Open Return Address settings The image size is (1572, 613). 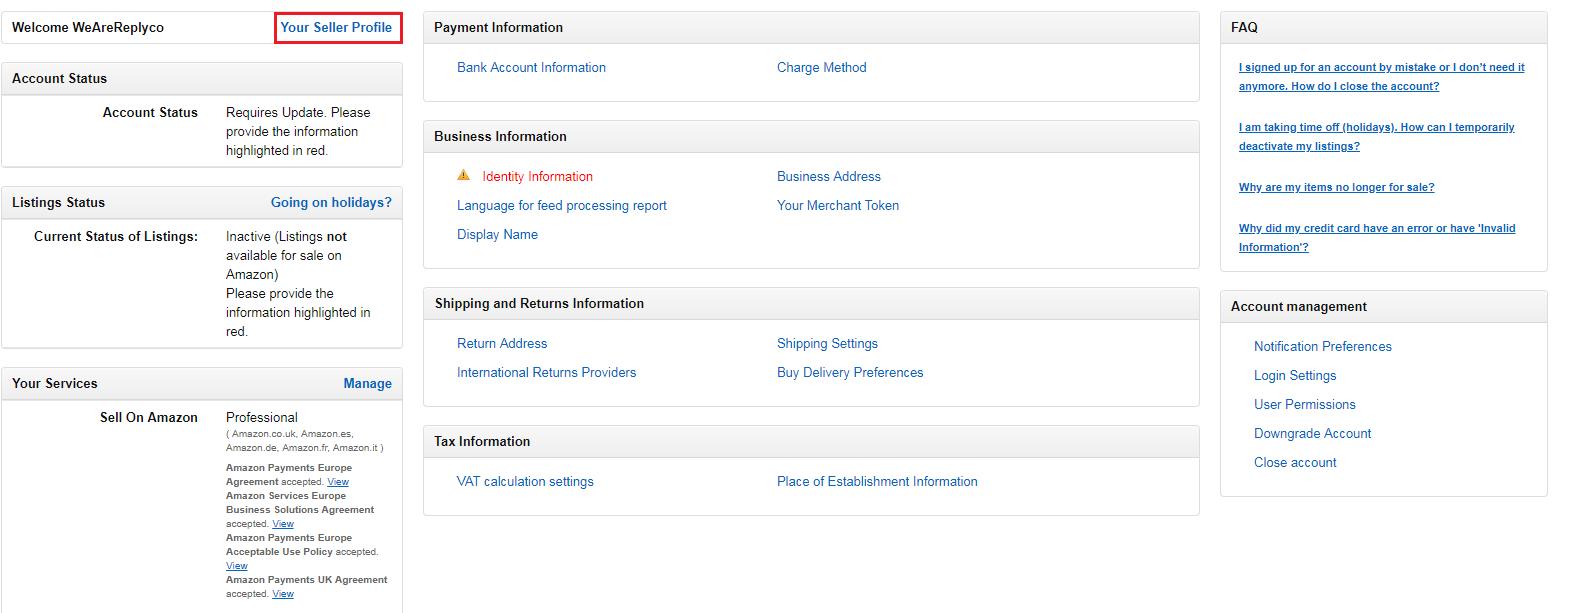502,344
